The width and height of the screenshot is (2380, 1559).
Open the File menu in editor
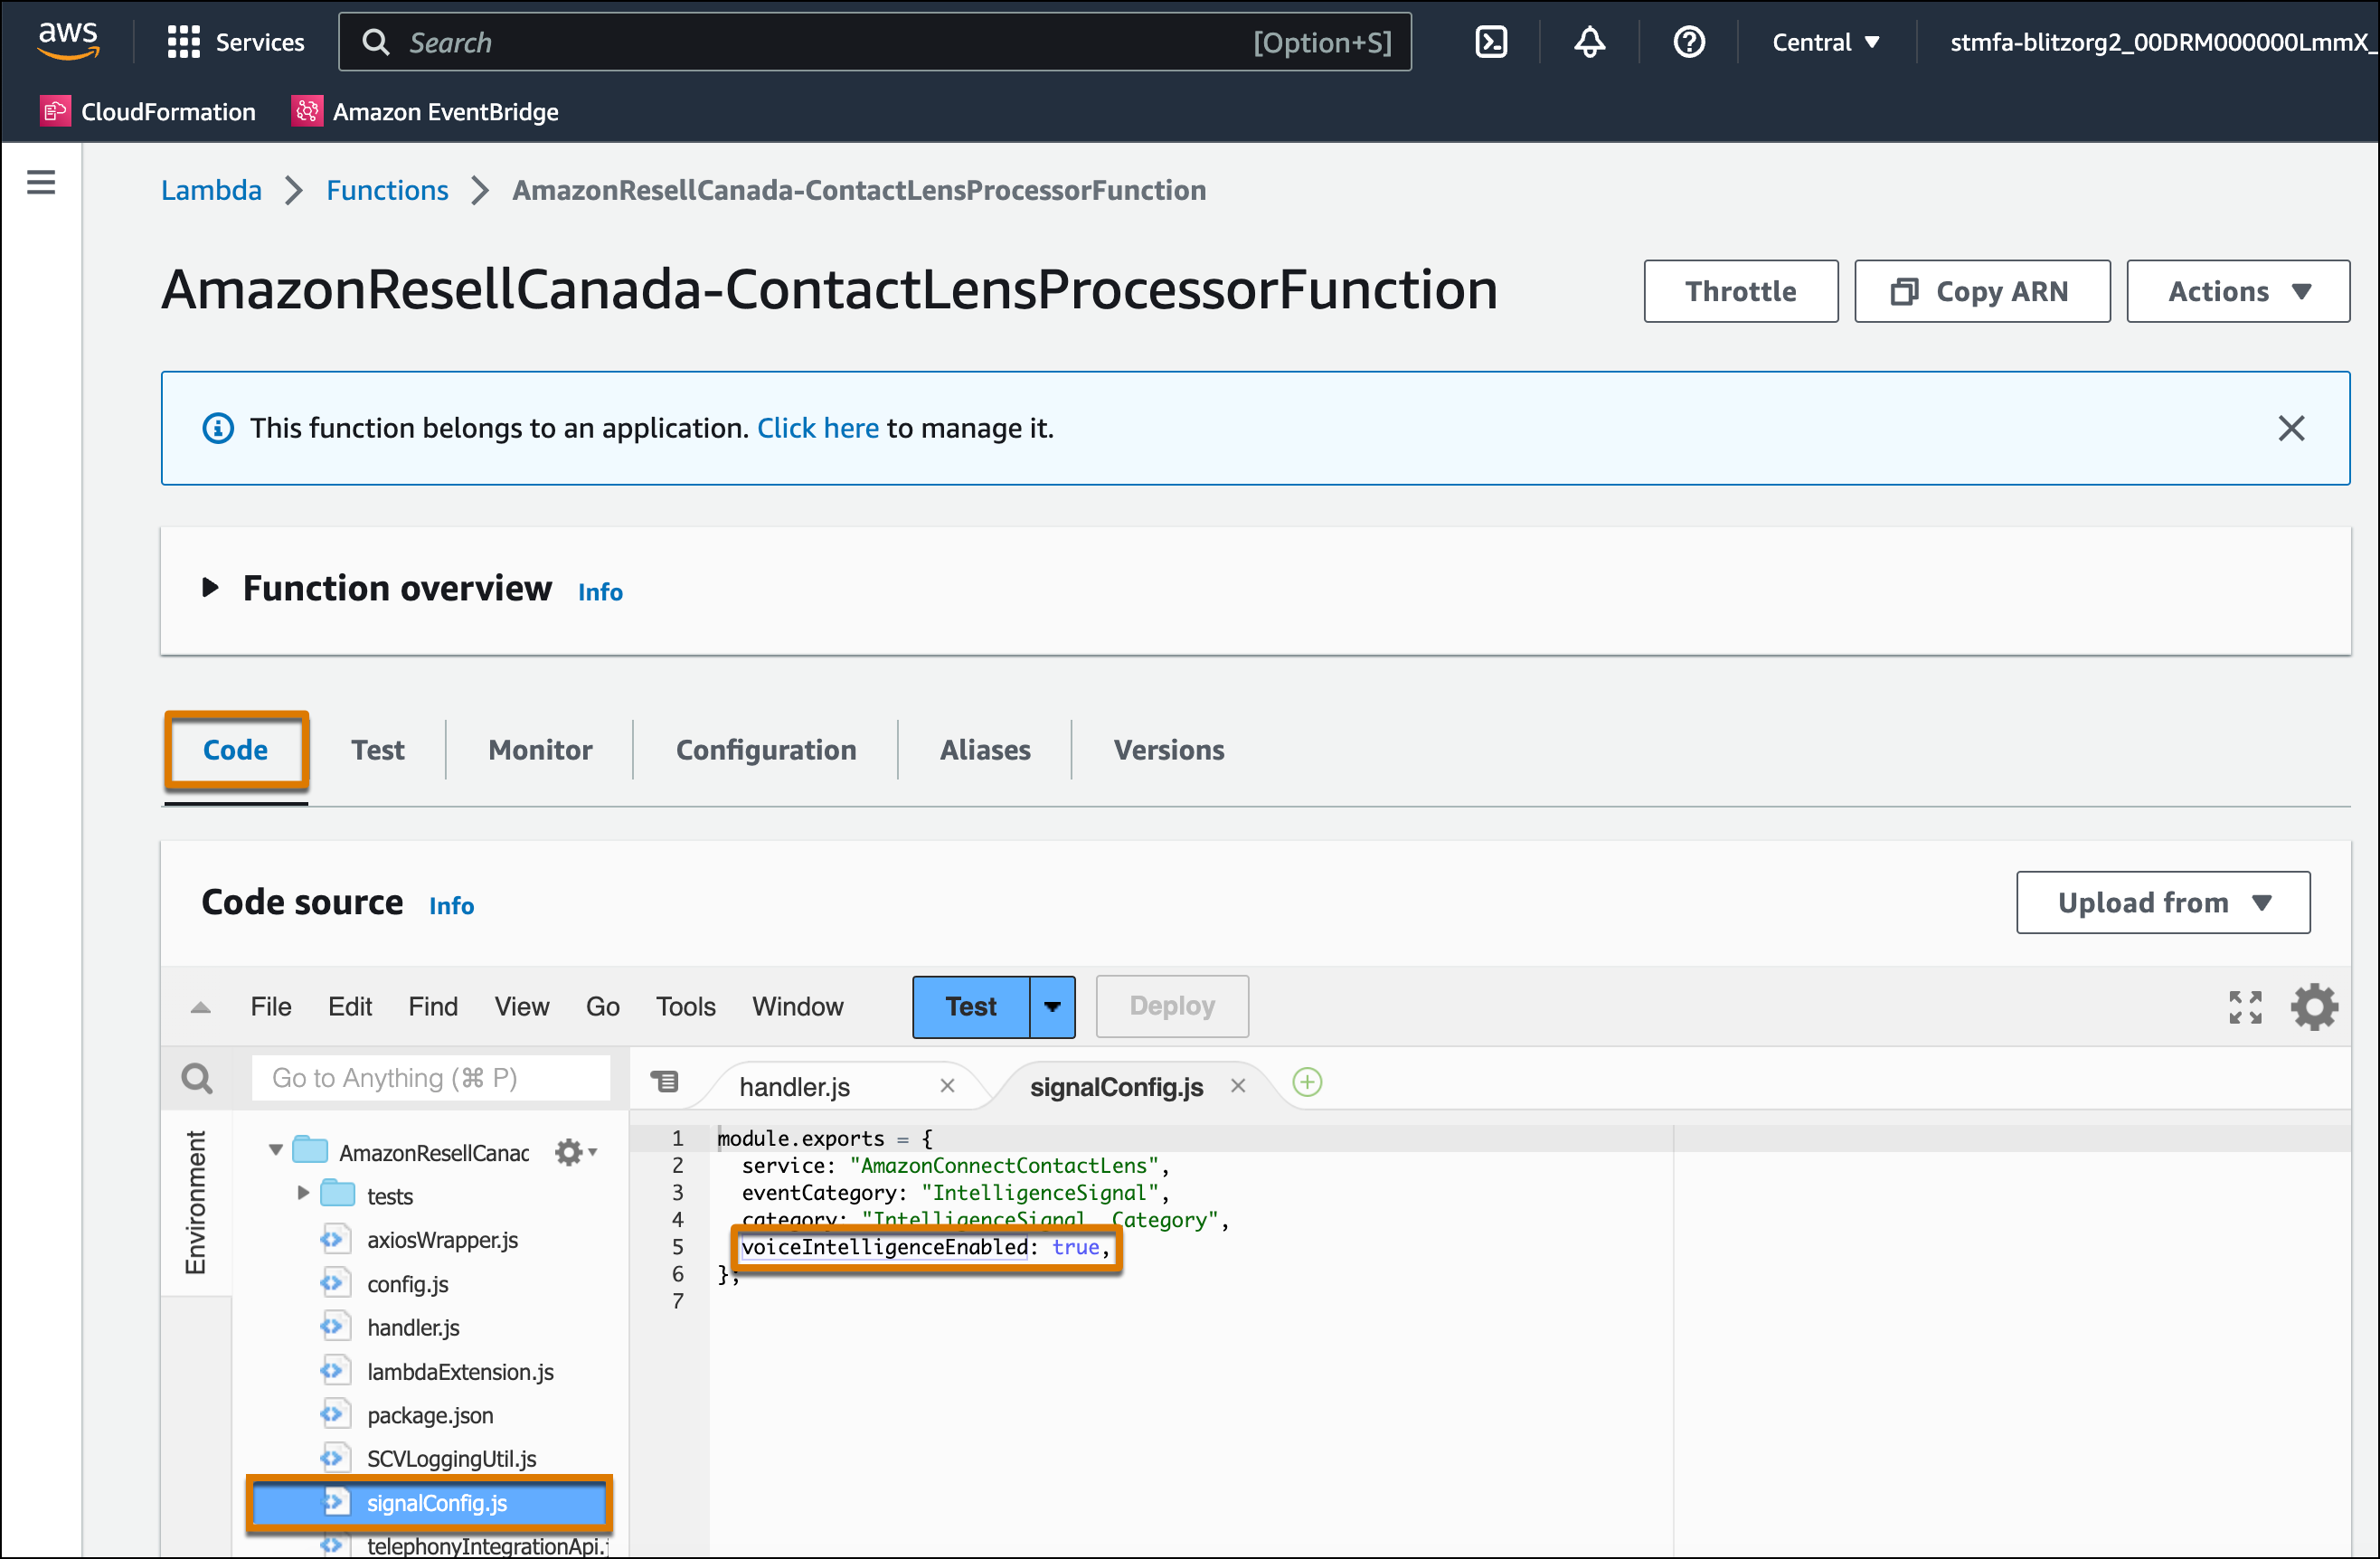click(x=270, y=1006)
